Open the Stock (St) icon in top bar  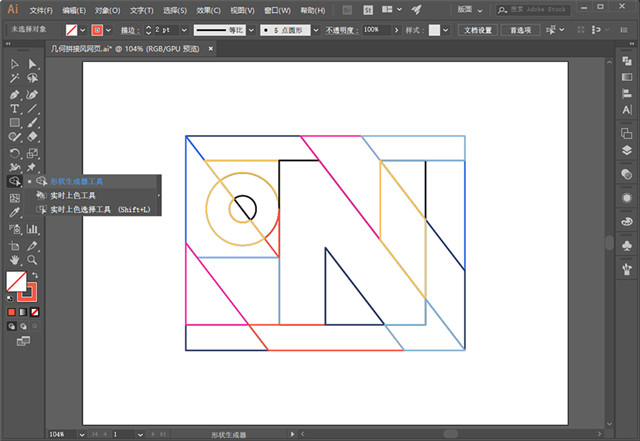pos(369,9)
